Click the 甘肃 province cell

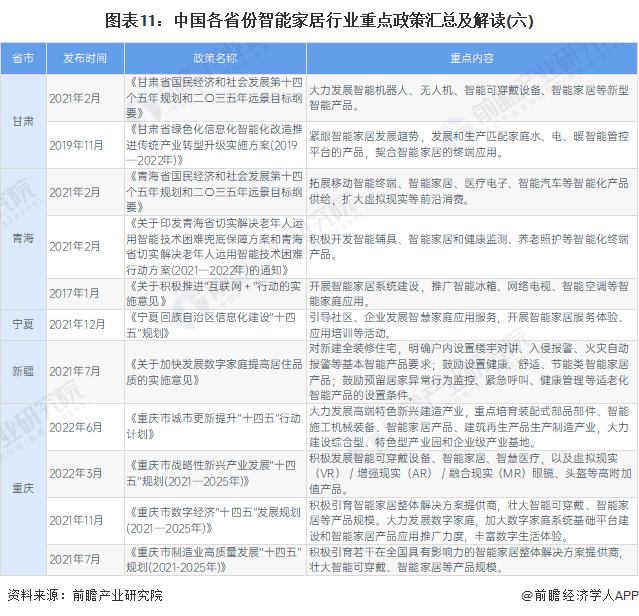[x=23, y=121]
